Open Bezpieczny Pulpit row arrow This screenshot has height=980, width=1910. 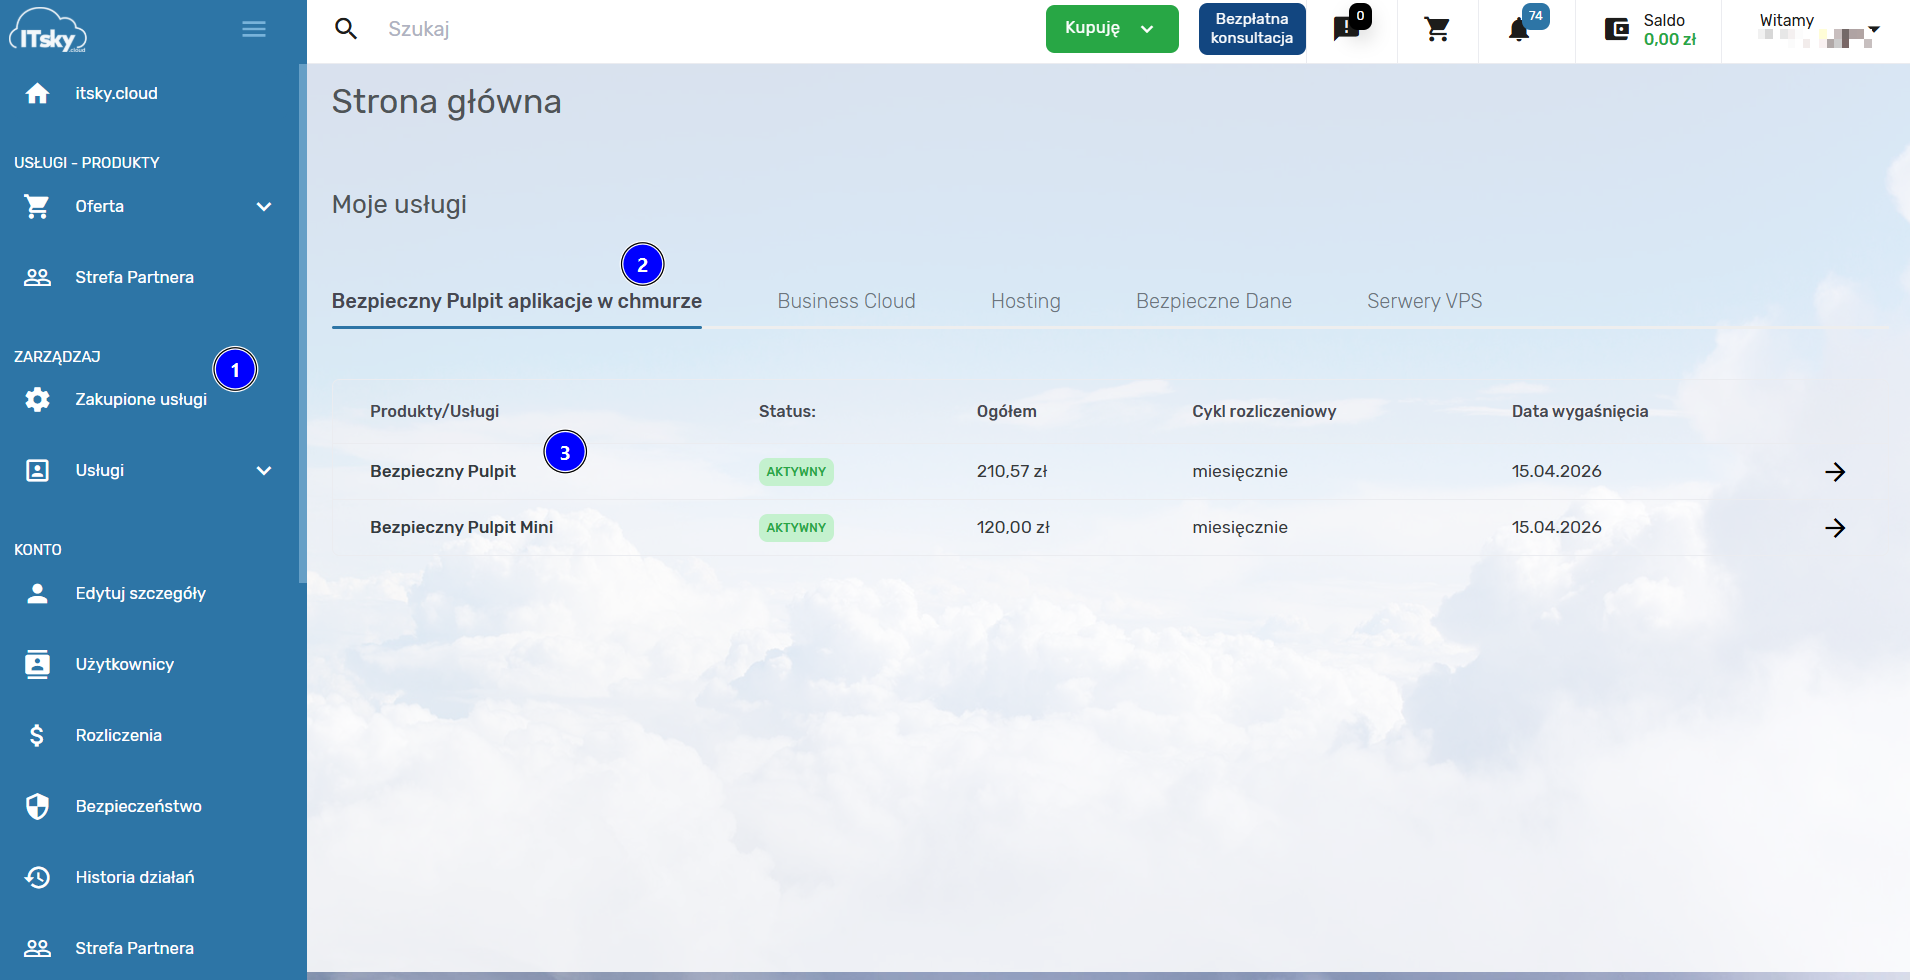(x=1835, y=471)
